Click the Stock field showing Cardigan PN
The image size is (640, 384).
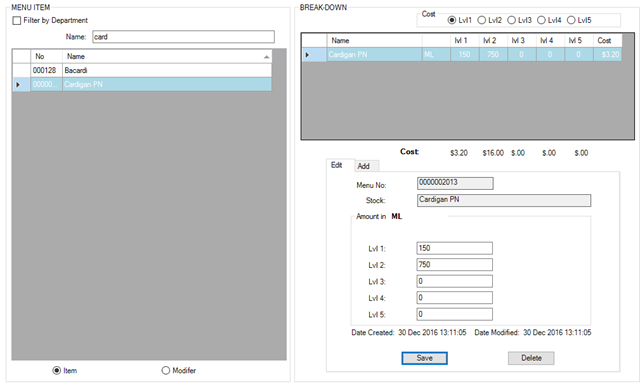504,200
